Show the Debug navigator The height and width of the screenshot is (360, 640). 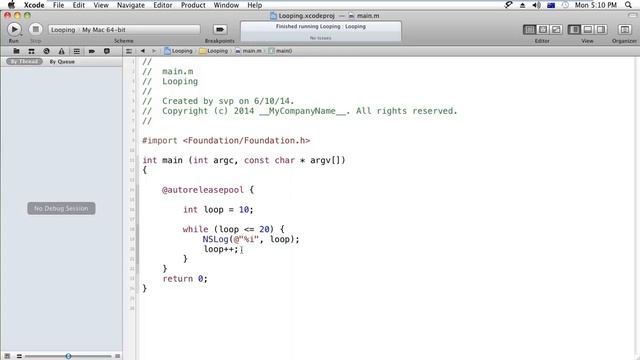pyautogui.click(x=76, y=51)
